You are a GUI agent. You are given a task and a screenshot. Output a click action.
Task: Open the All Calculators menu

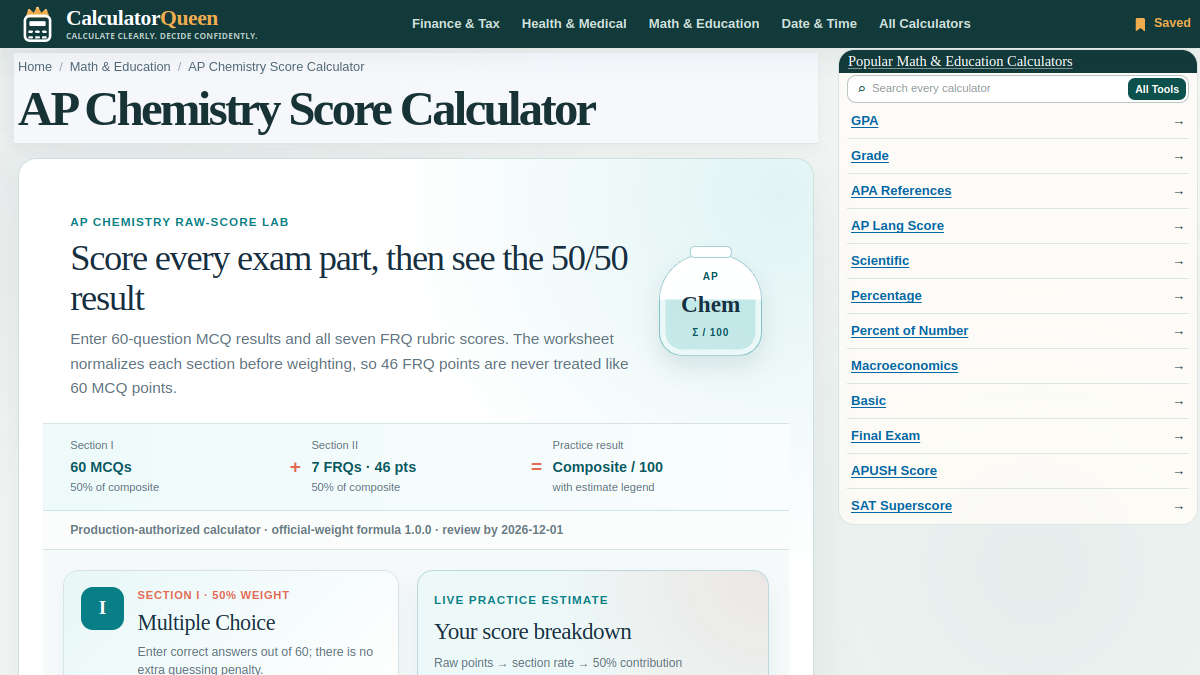click(x=925, y=24)
